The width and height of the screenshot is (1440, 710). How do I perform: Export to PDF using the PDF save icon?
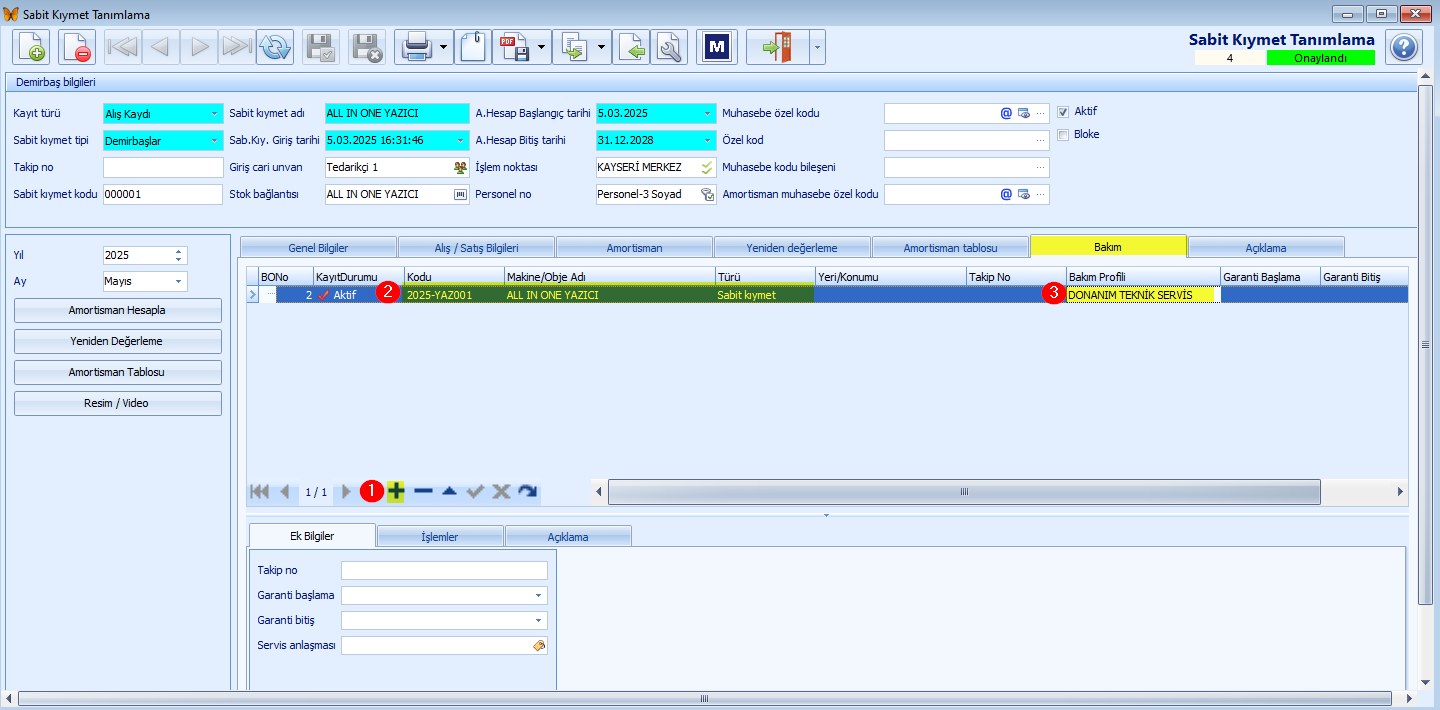515,47
